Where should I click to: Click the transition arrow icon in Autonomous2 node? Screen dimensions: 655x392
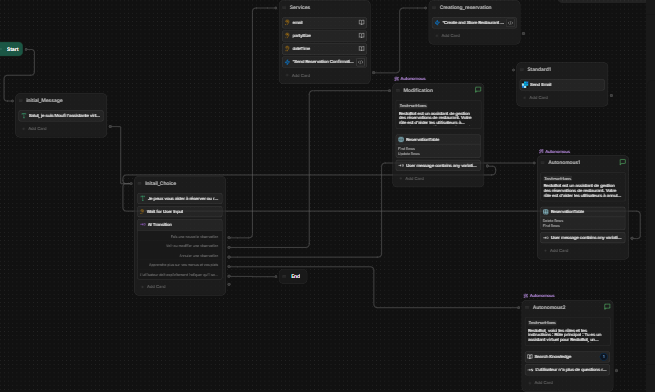[530, 370]
